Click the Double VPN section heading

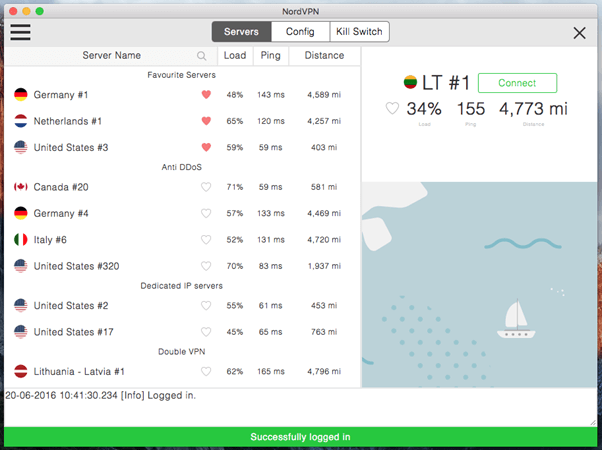point(181,352)
